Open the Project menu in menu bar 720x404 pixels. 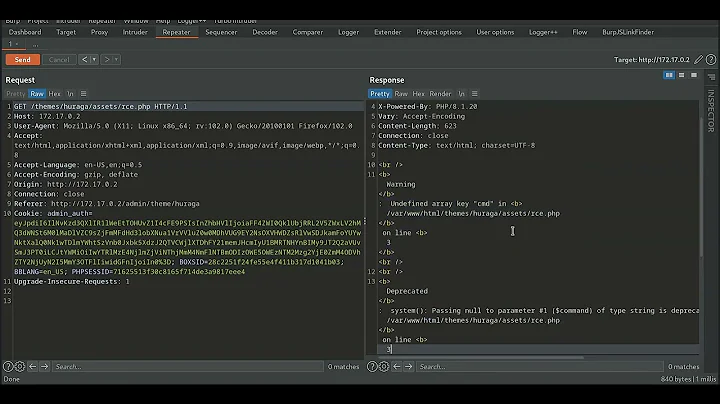[x=38, y=21]
